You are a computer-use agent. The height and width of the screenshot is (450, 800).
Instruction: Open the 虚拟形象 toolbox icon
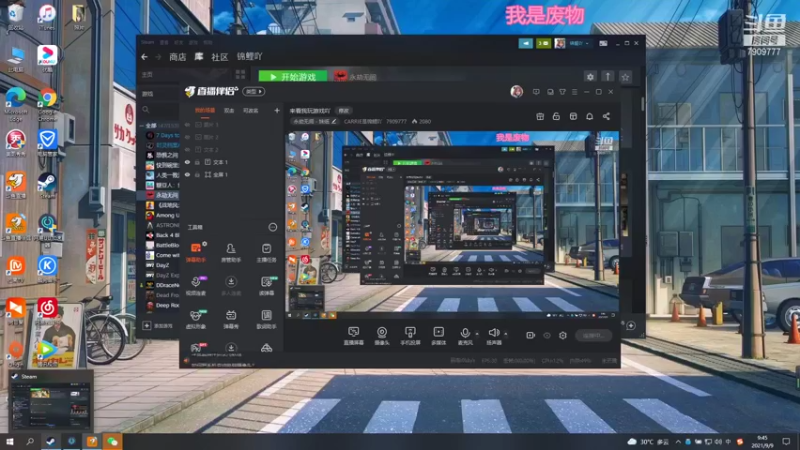pyautogui.click(x=196, y=319)
